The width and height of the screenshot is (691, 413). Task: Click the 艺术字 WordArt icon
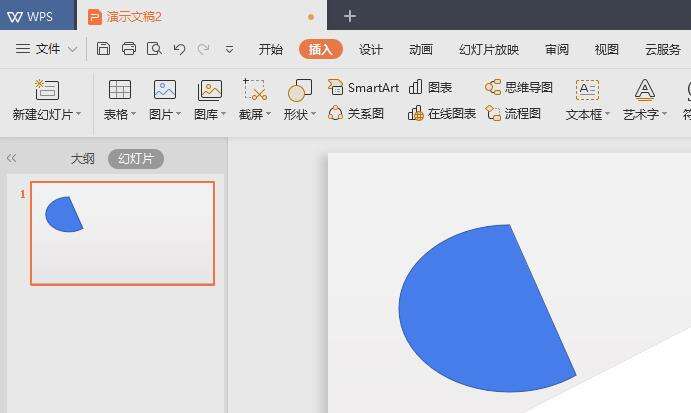644,90
